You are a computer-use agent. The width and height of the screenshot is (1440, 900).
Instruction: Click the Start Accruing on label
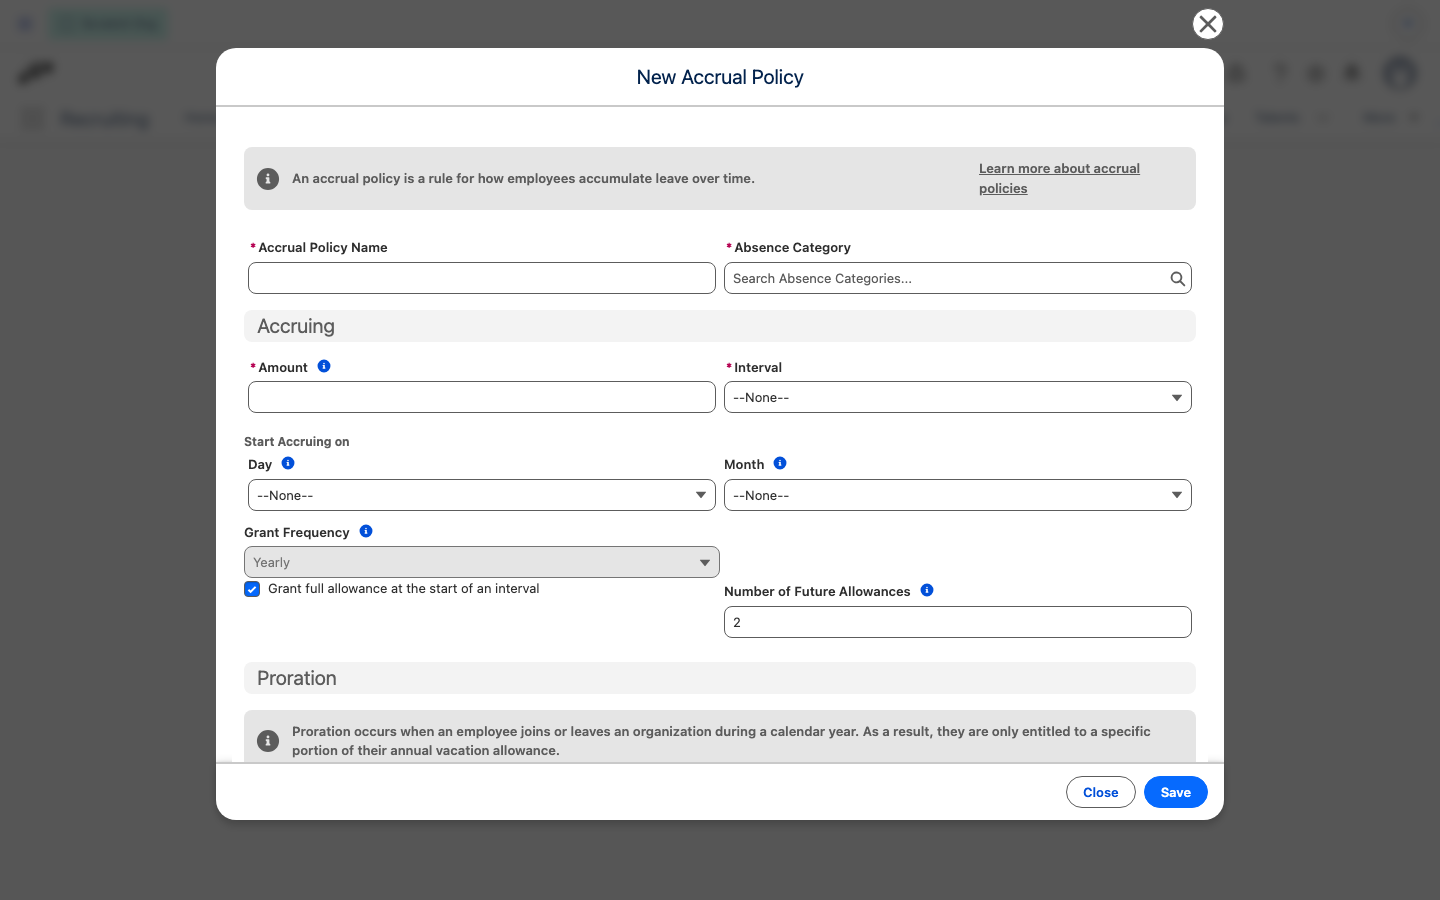(x=297, y=441)
